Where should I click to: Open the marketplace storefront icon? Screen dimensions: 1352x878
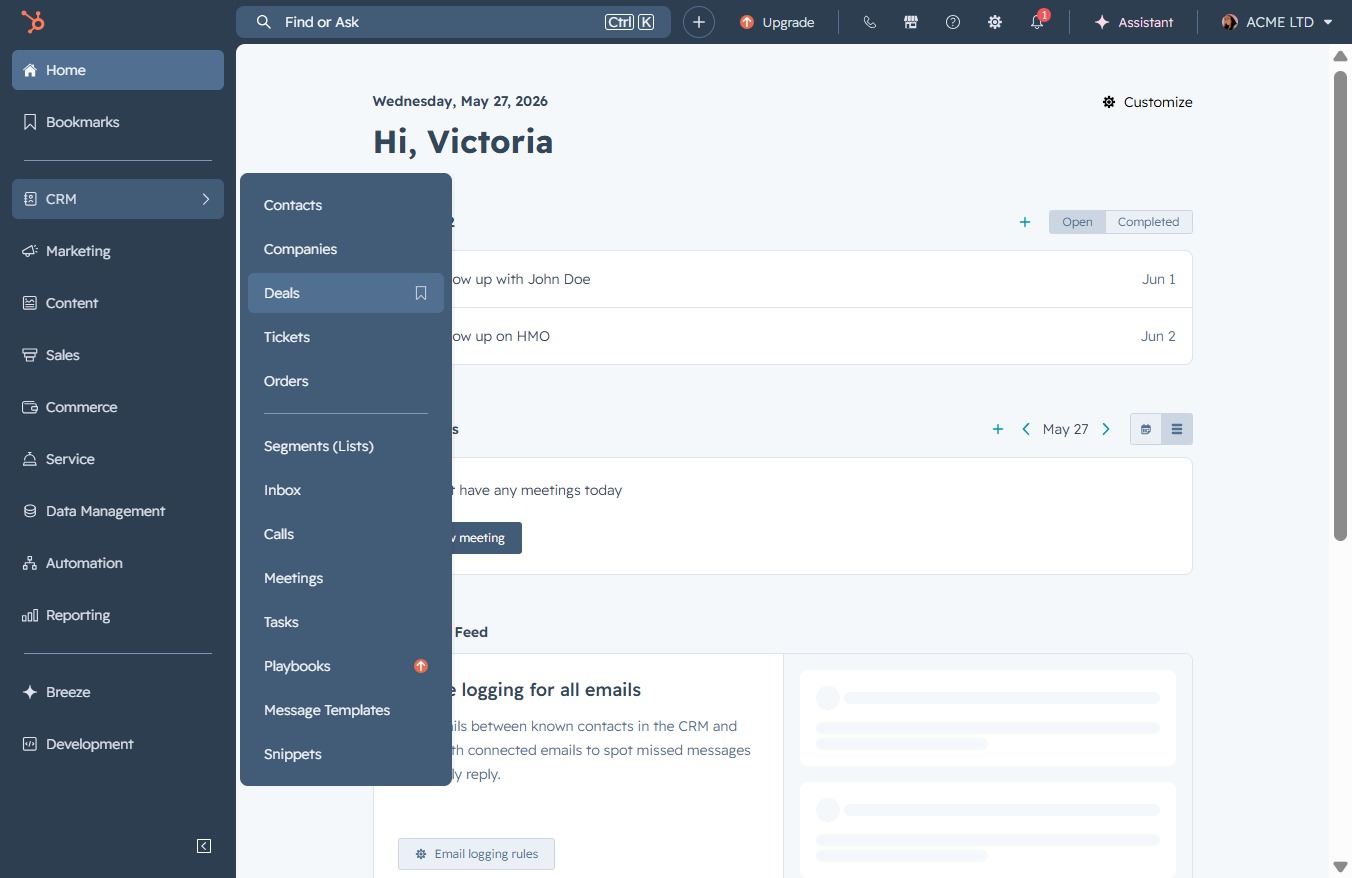coord(911,22)
